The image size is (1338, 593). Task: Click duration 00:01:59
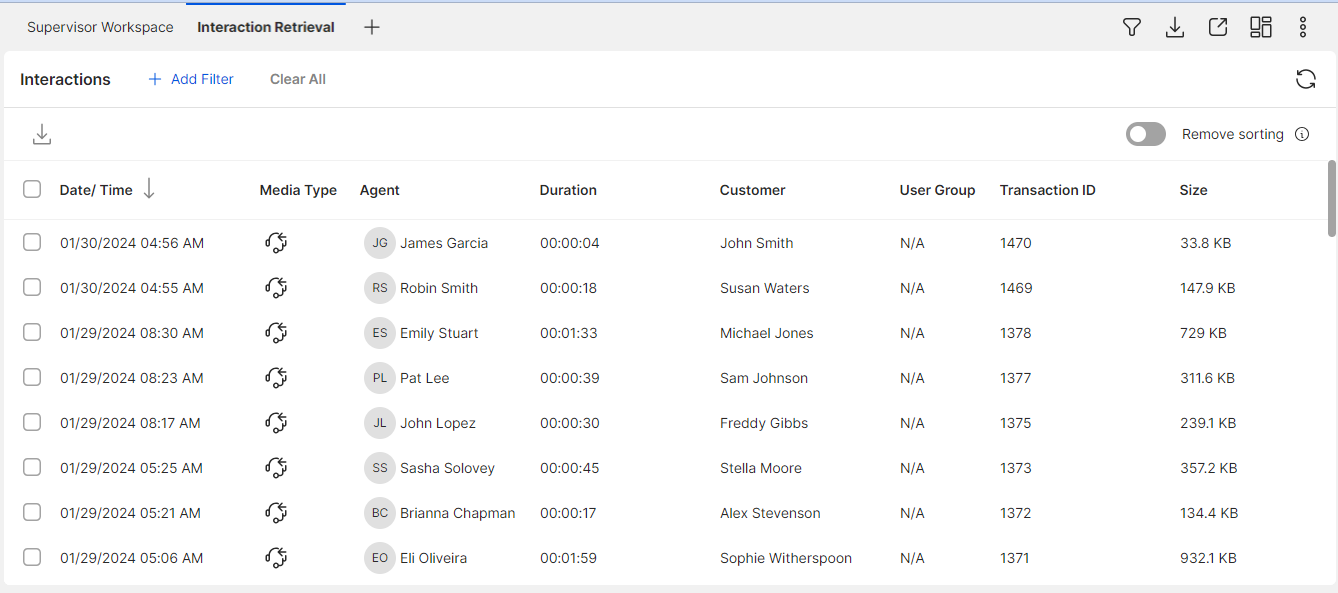[569, 558]
